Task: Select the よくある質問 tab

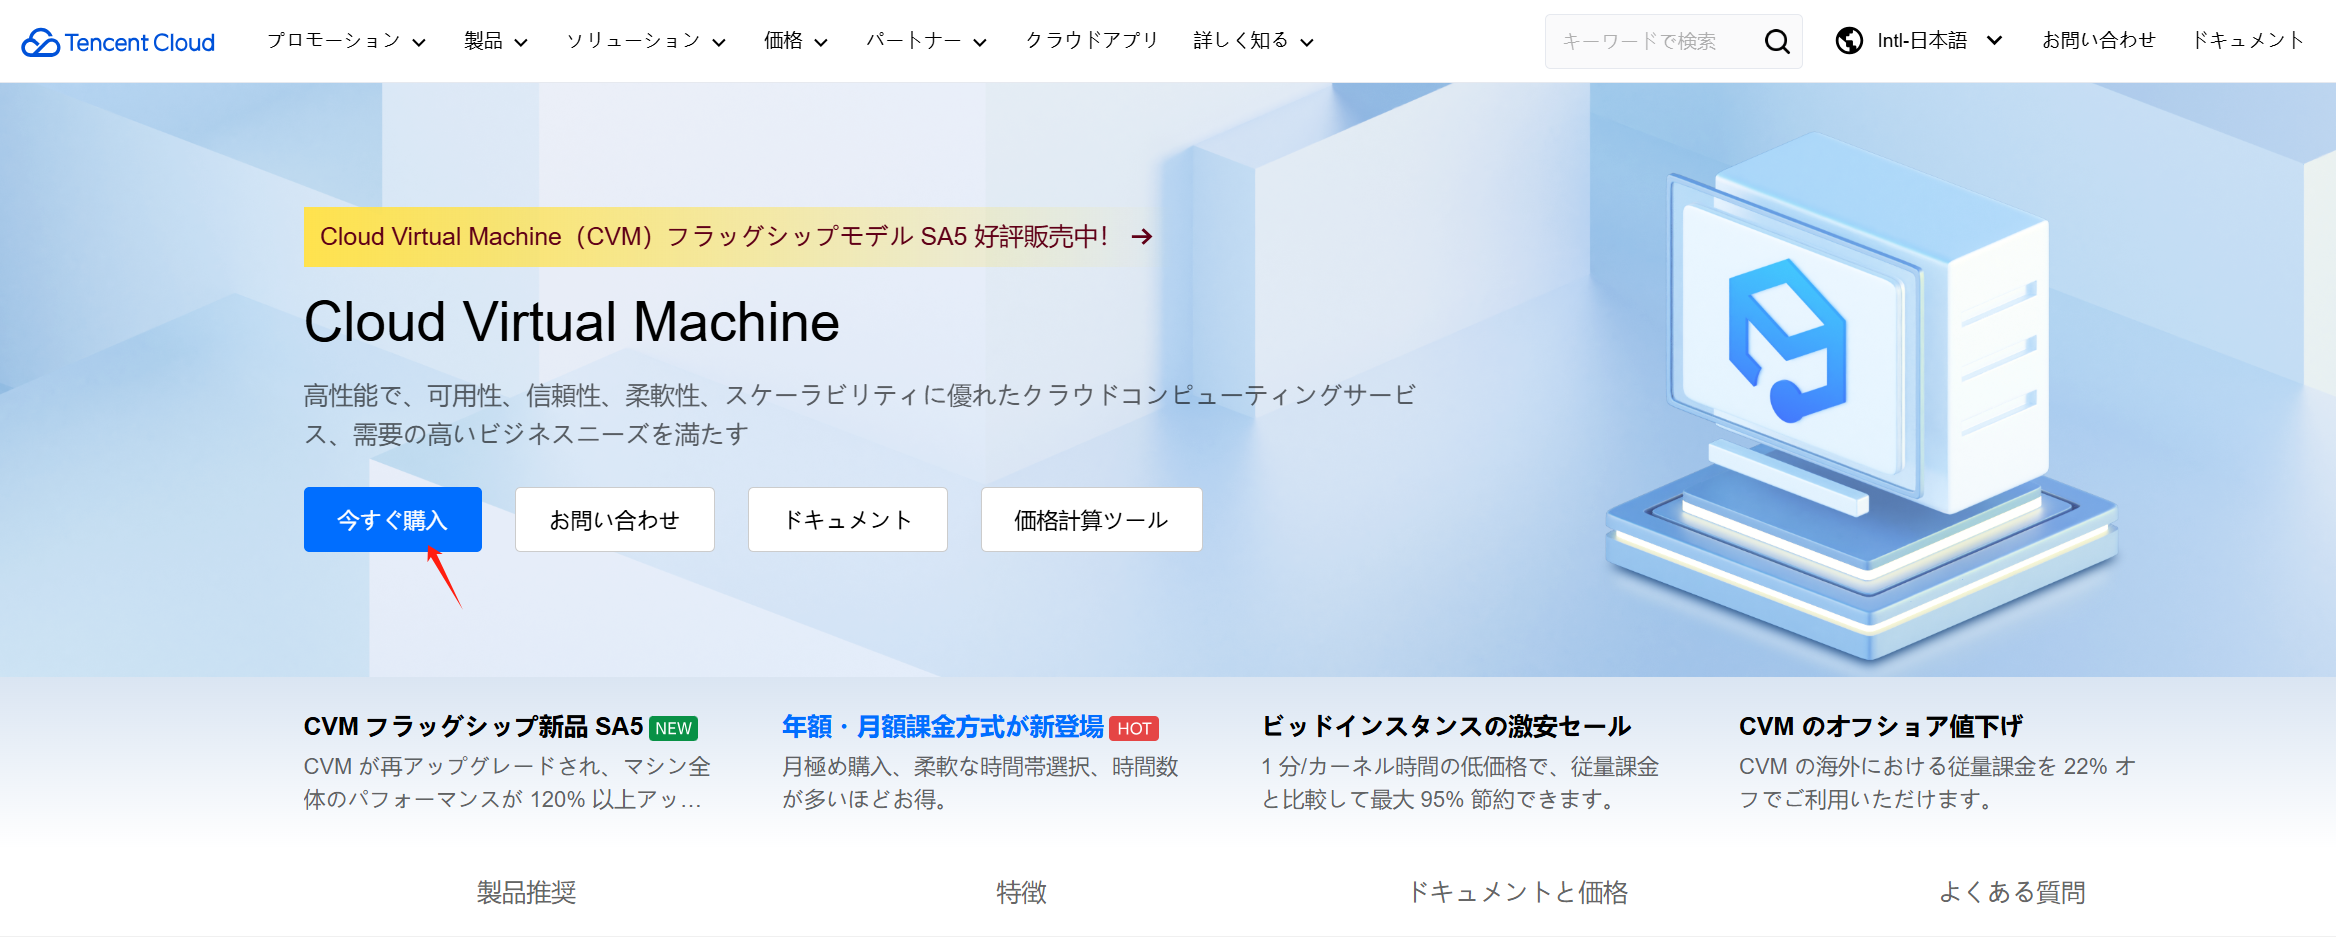Action: (x=2012, y=892)
